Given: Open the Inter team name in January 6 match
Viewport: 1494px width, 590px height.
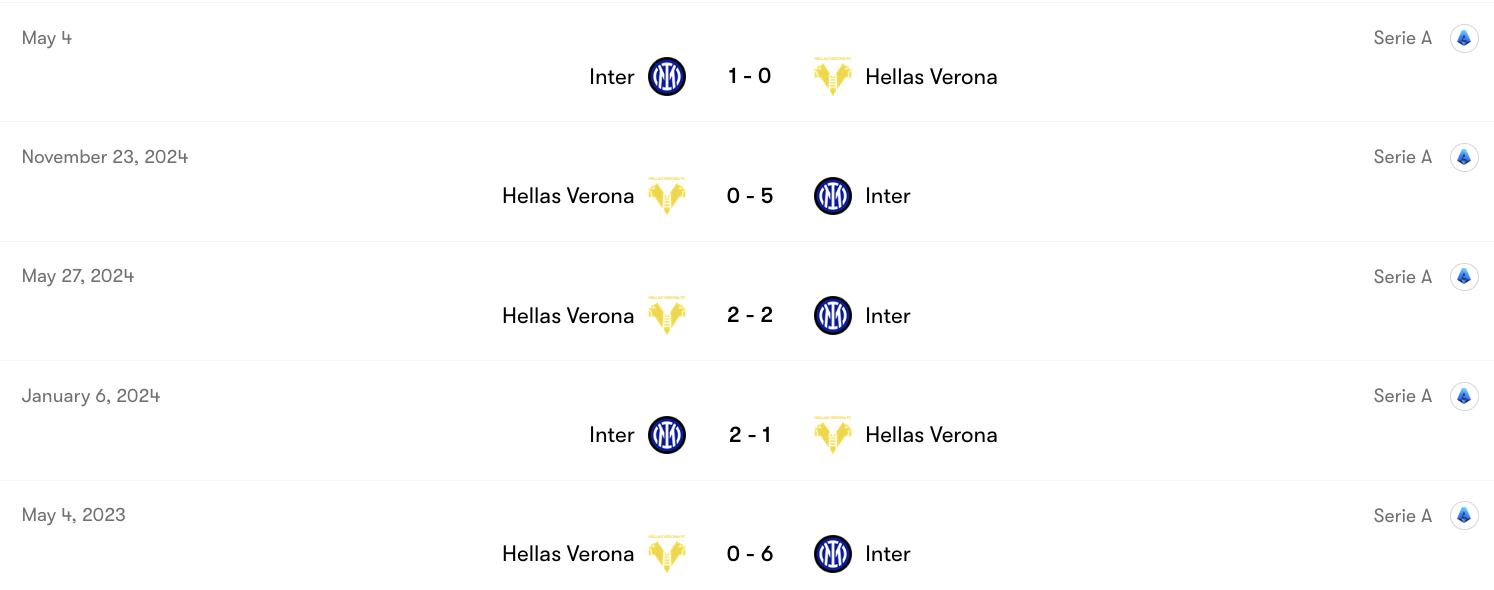Looking at the screenshot, I should tap(611, 435).
